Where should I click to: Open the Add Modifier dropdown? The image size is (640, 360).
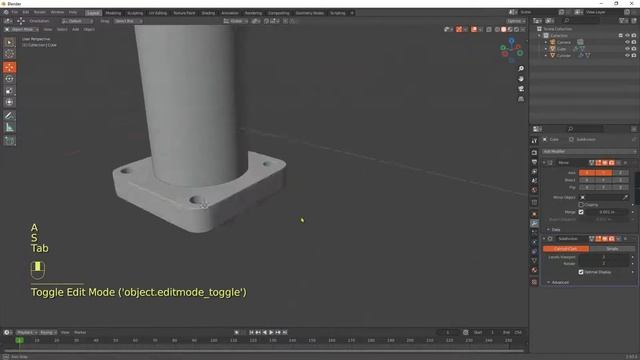tap(589, 151)
